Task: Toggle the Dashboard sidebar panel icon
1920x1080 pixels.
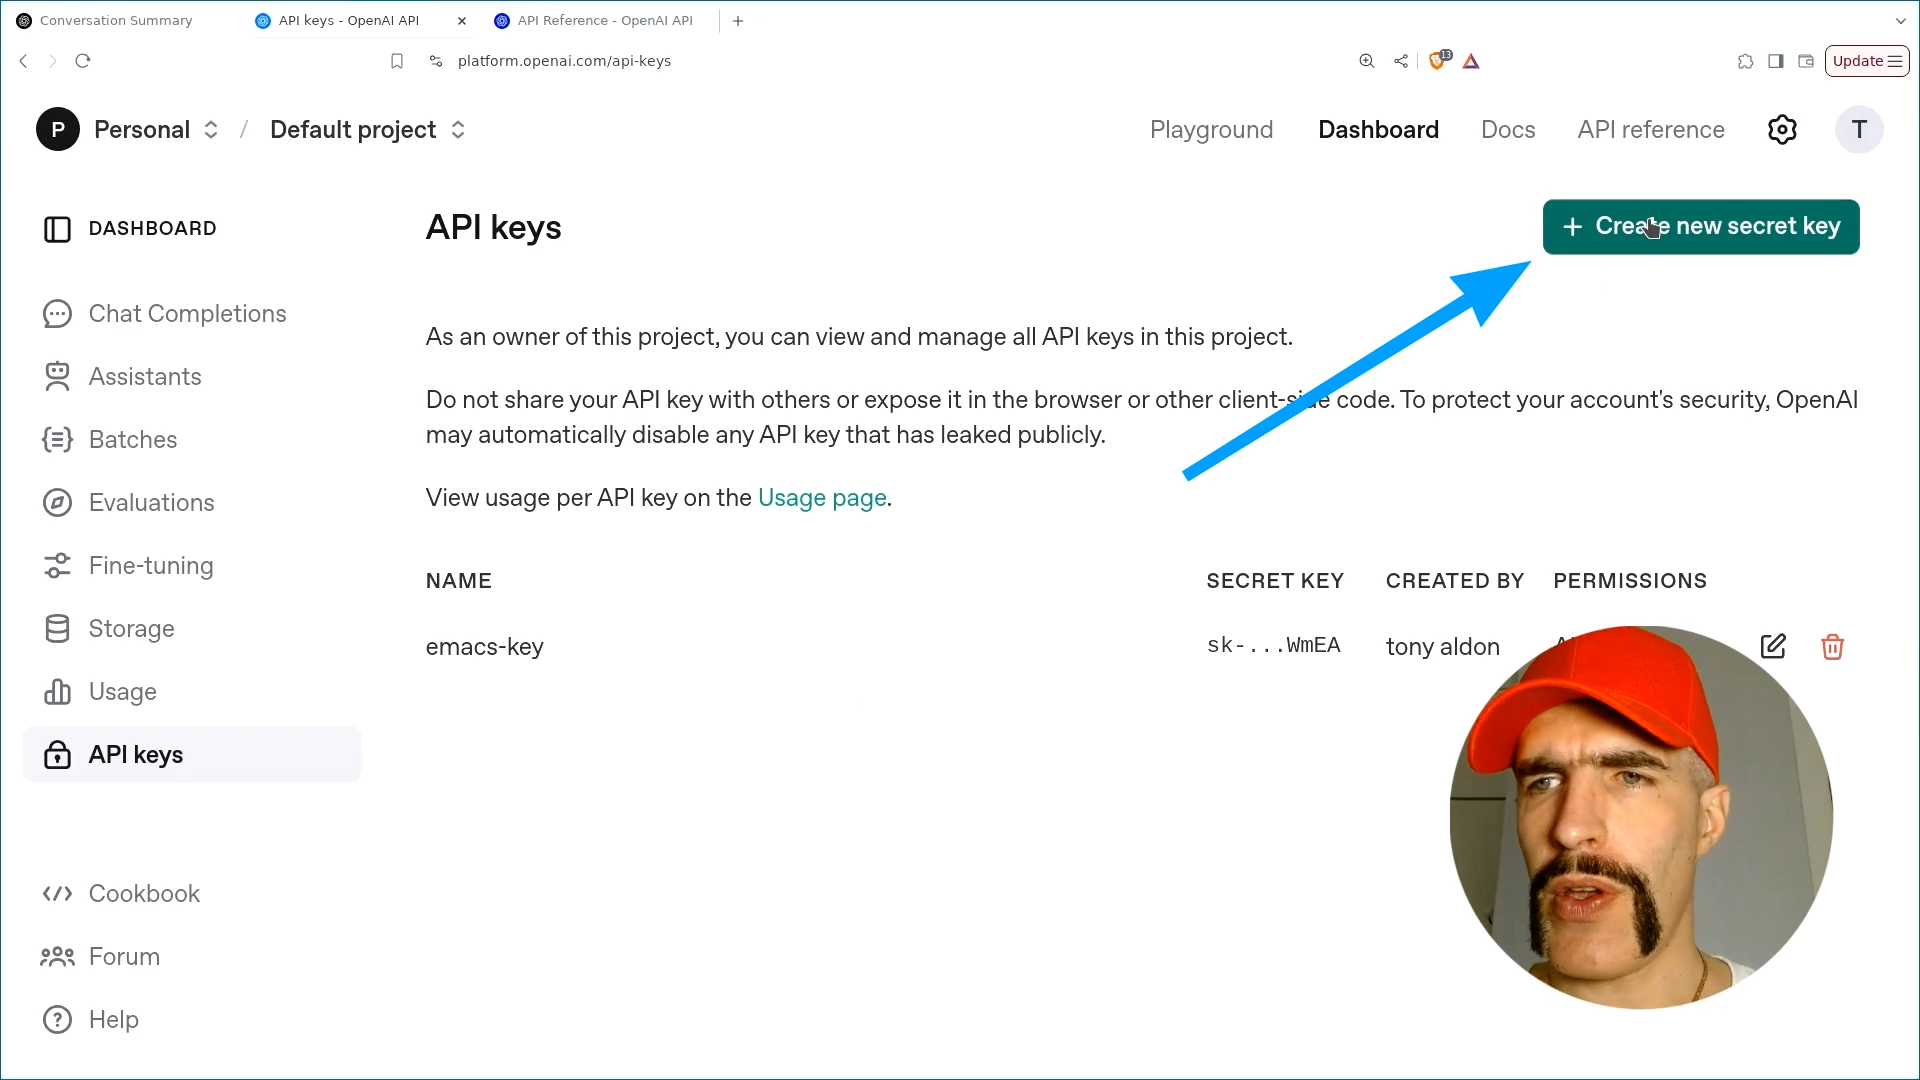Action: pos(57,229)
